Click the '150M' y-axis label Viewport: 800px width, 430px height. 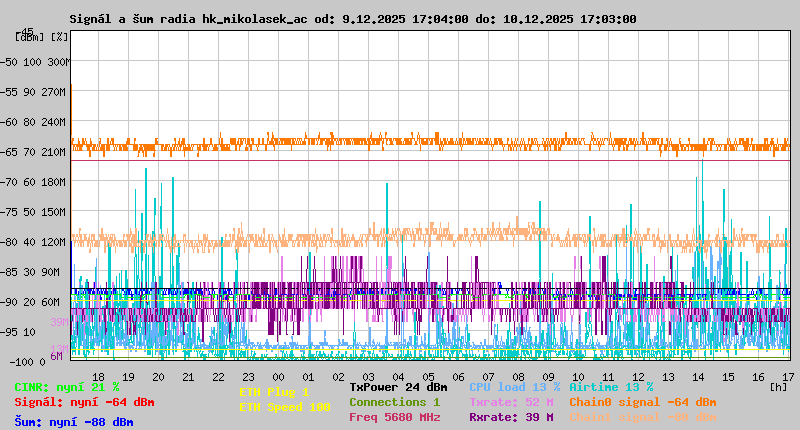coord(56,212)
